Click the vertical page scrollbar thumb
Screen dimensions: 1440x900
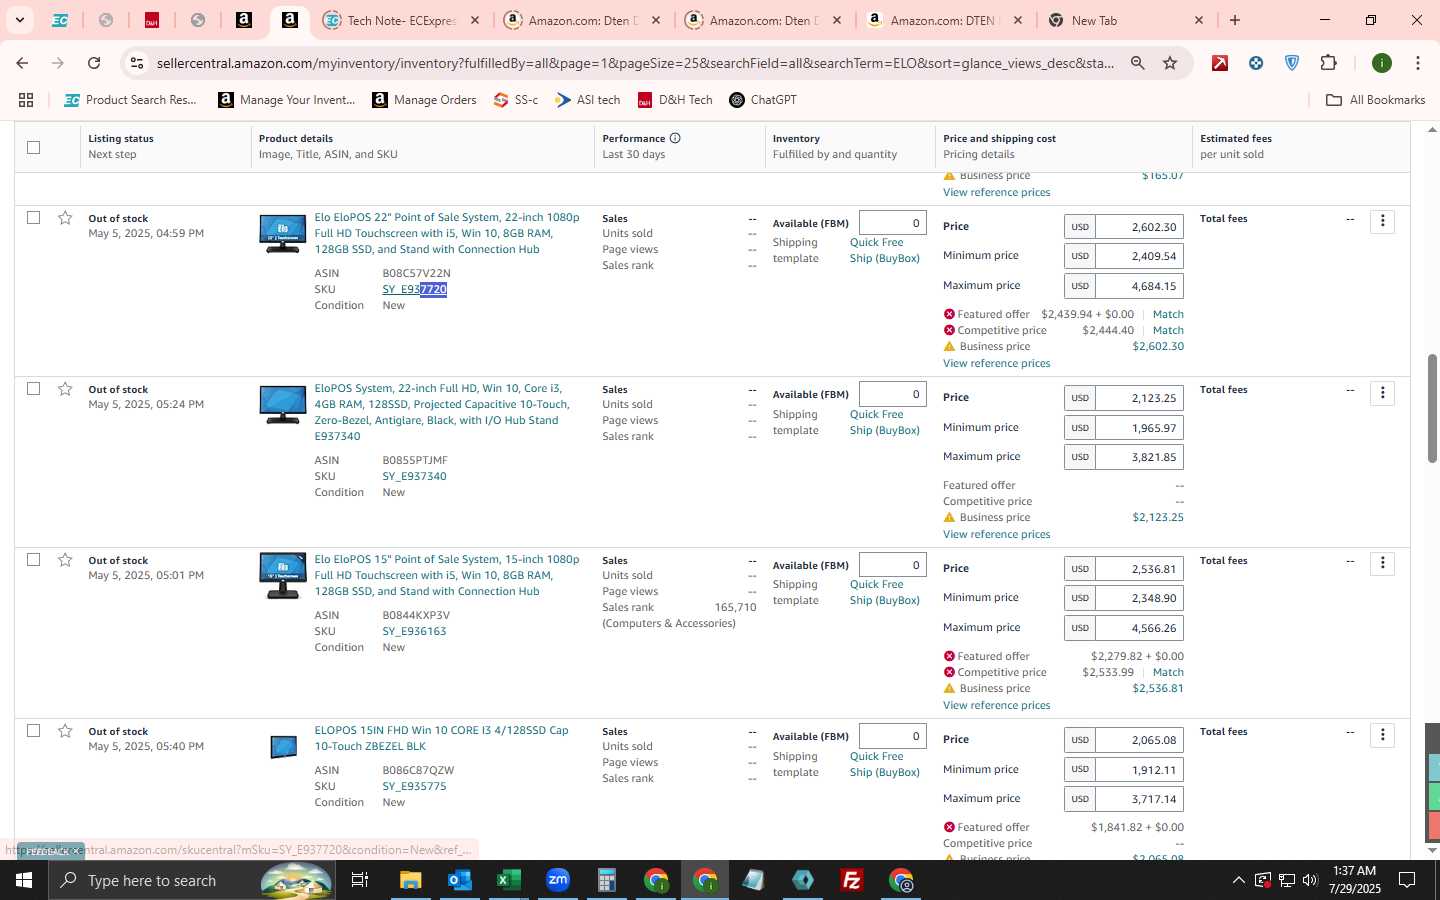pos(1431,407)
